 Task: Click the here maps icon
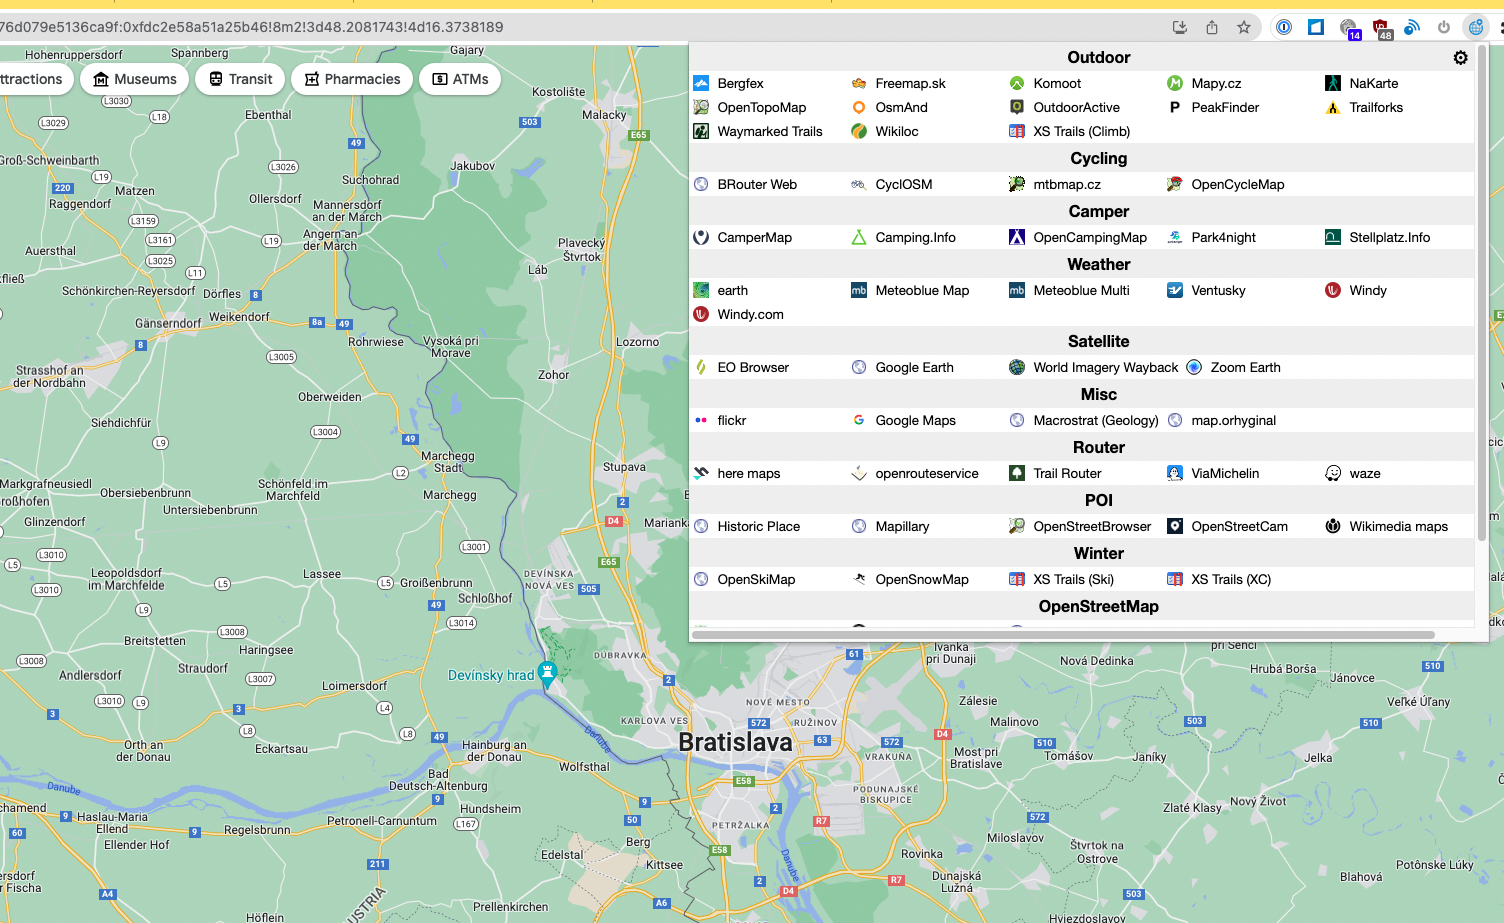tap(701, 473)
